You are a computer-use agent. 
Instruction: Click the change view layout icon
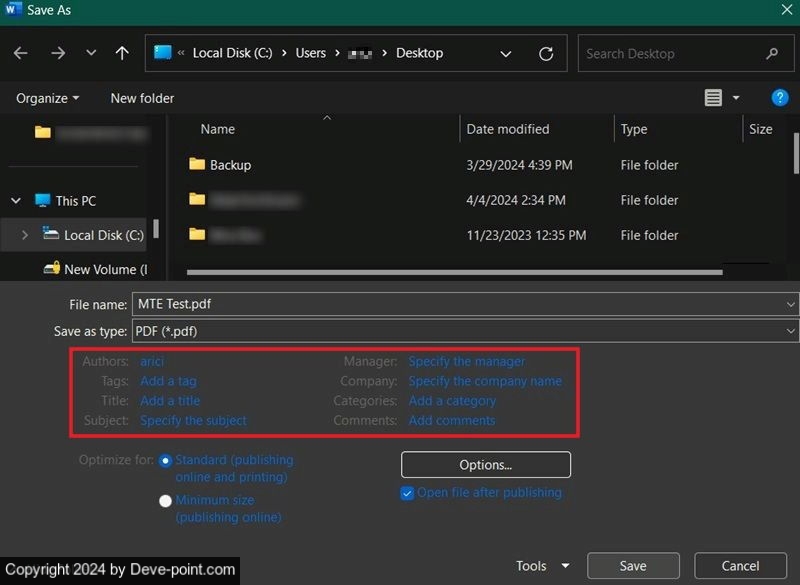(713, 98)
